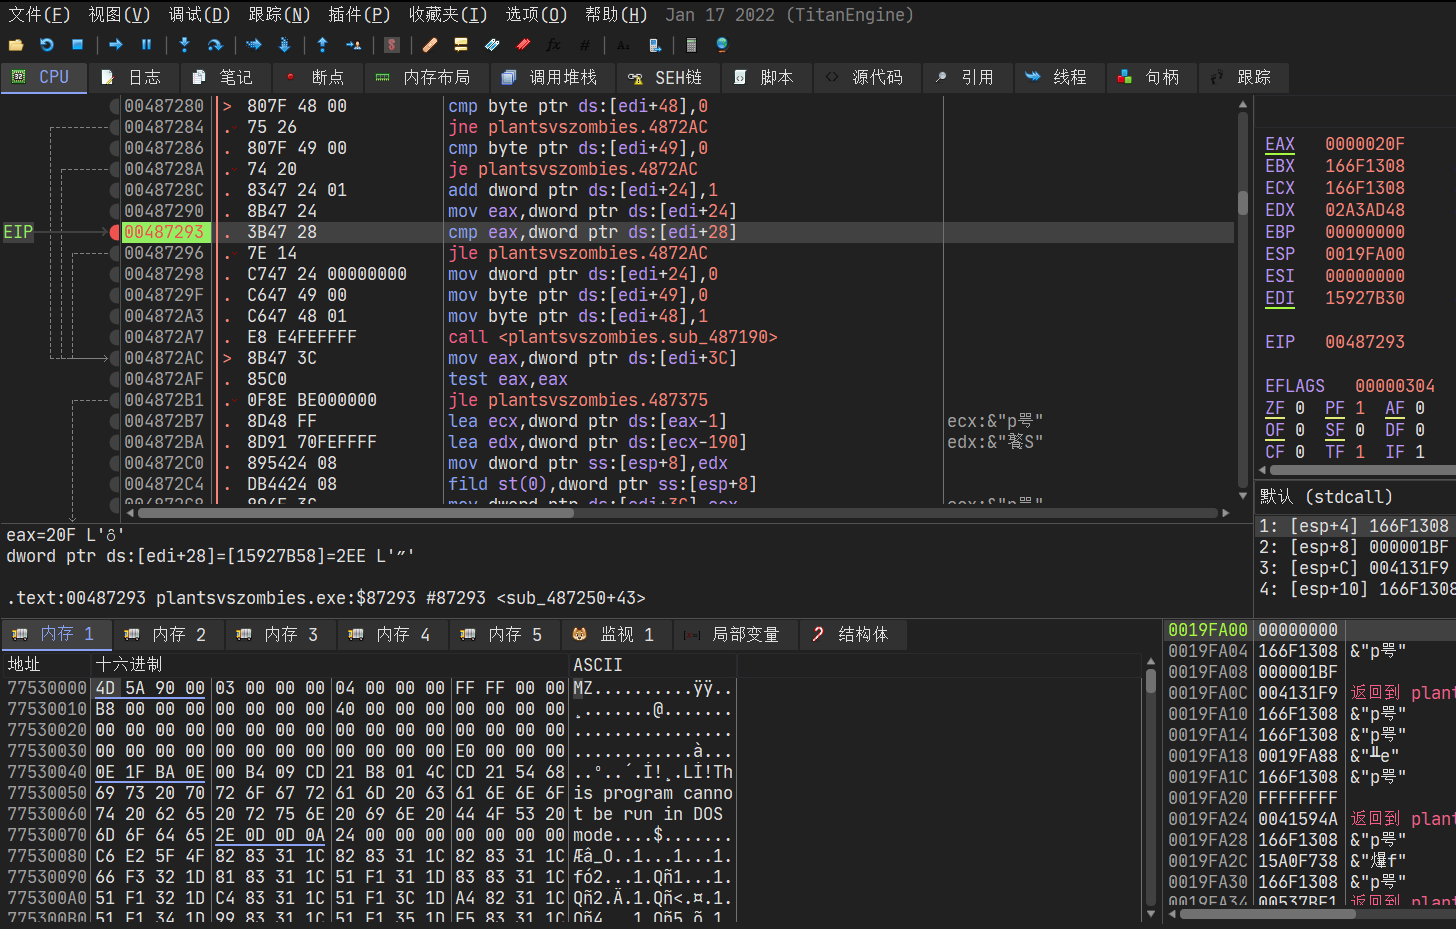
Task: Toggle the breakpoint at address 00487293
Action: [x=114, y=232]
